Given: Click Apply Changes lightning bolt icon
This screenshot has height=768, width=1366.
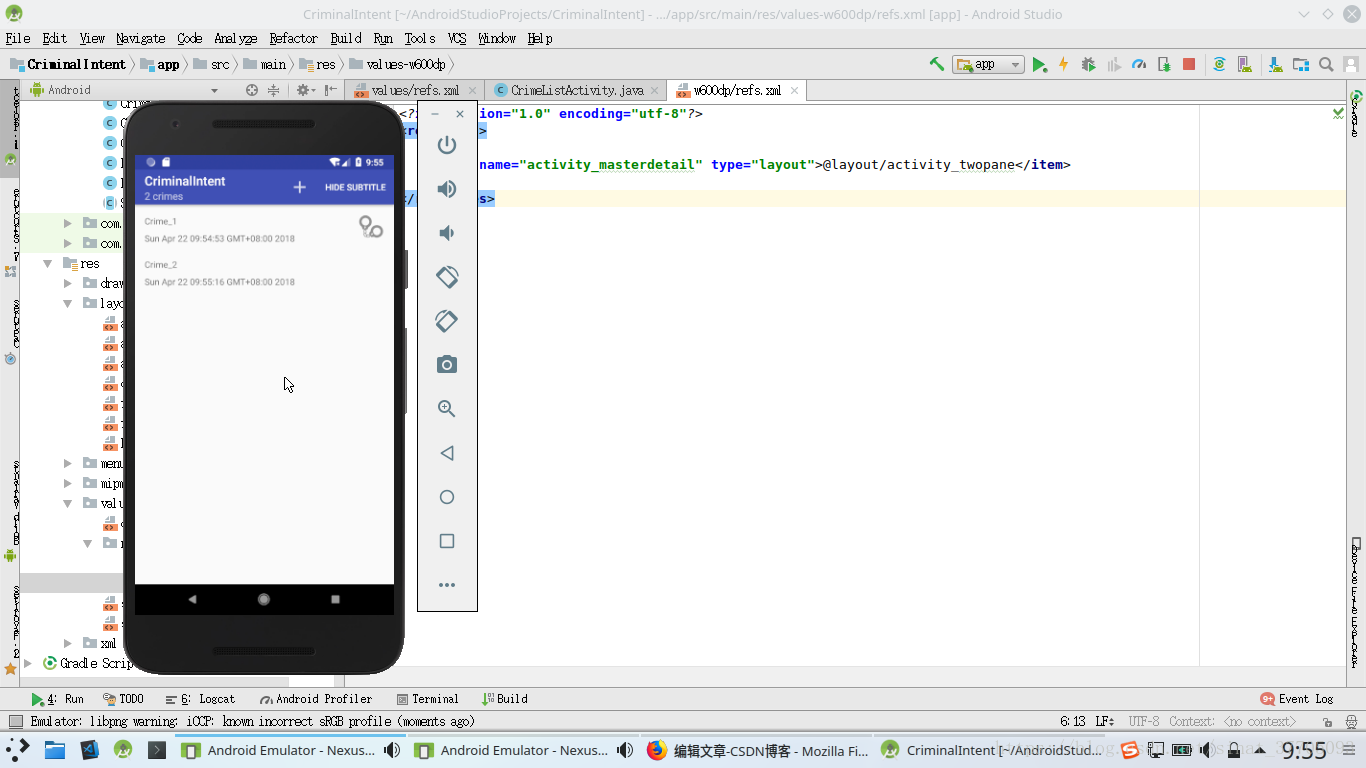Looking at the screenshot, I should point(1063,64).
